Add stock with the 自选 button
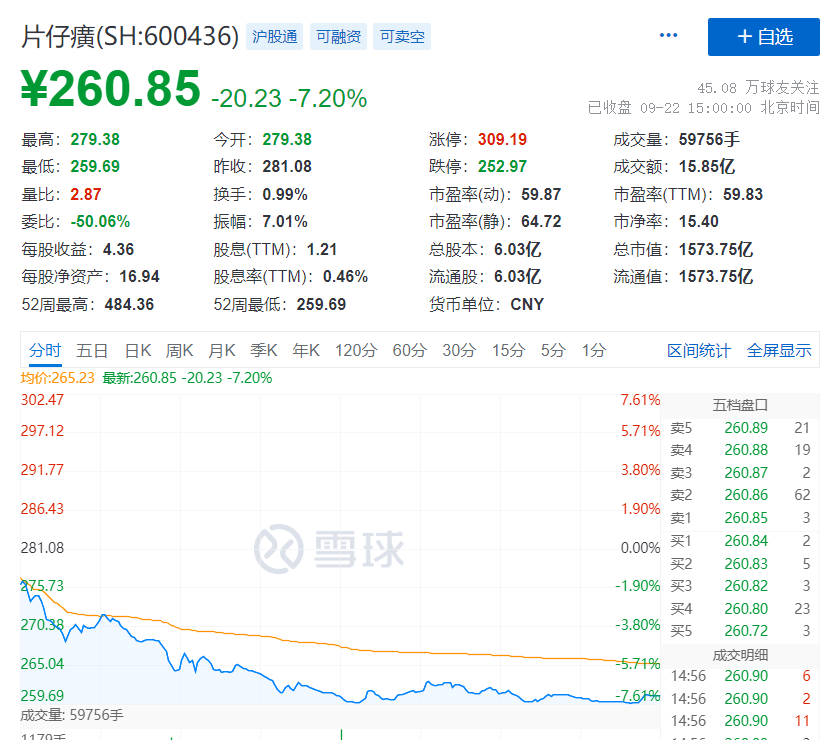The image size is (835, 740). tap(764, 37)
